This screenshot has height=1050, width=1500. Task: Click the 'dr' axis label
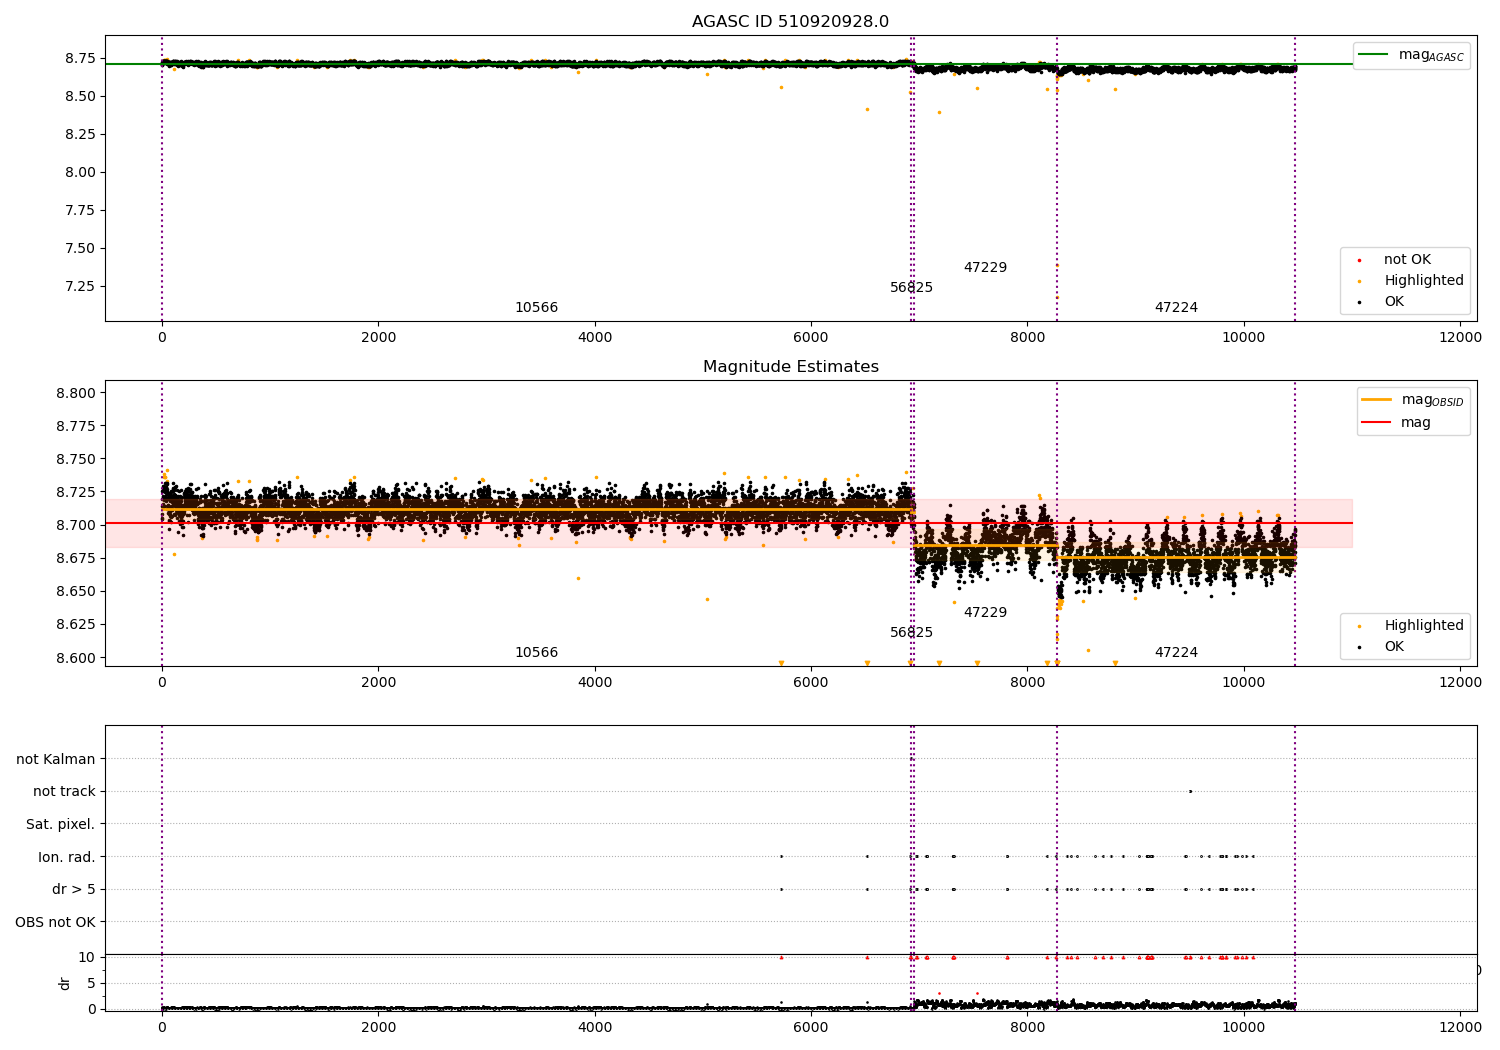click(x=65, y=984)
